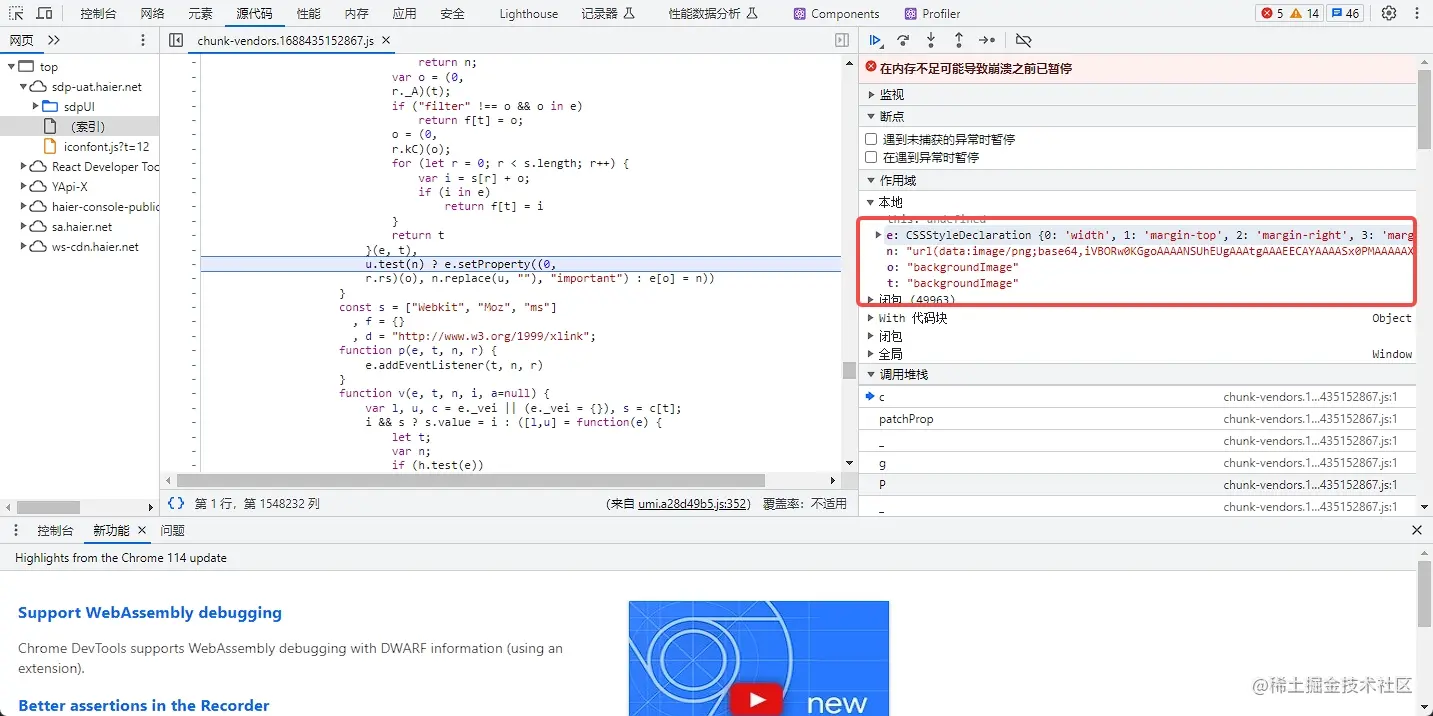Expand the With 代码块 scope
The width and height of the screenshot is (1433, 716).
pos(871,318)
